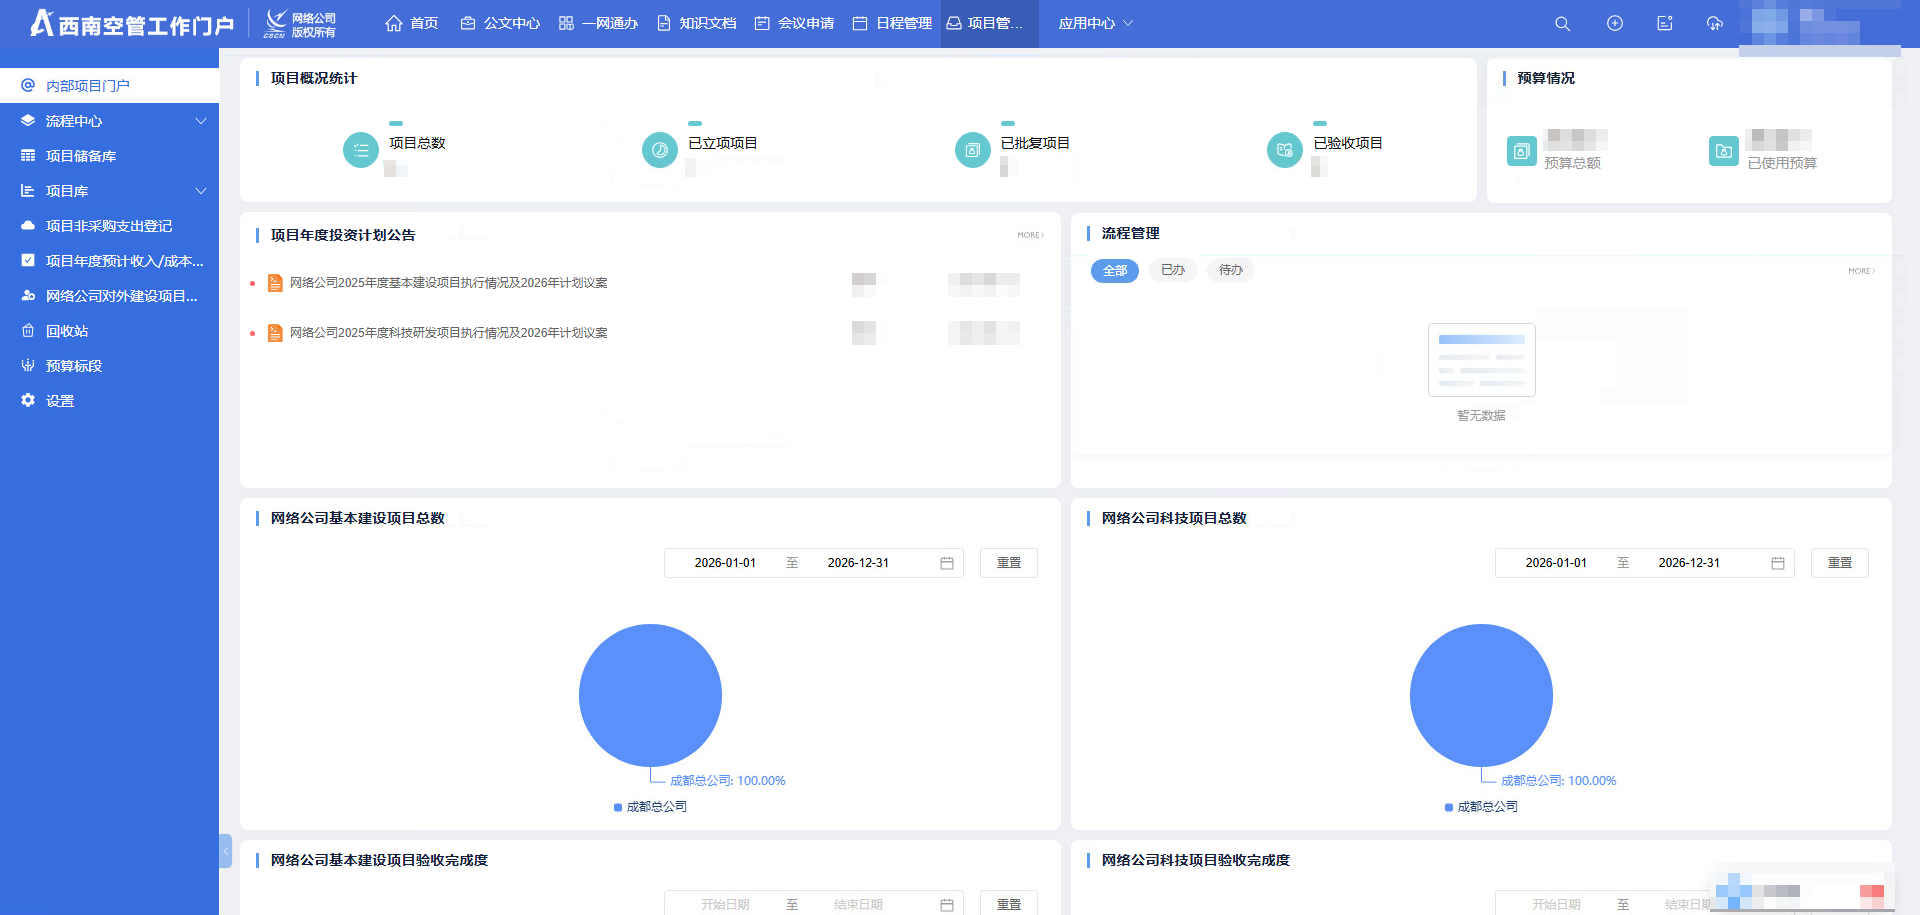This screenshot has height=915, width=1920.
Task: Click the plus circle icon in header
Action: 1615,23
